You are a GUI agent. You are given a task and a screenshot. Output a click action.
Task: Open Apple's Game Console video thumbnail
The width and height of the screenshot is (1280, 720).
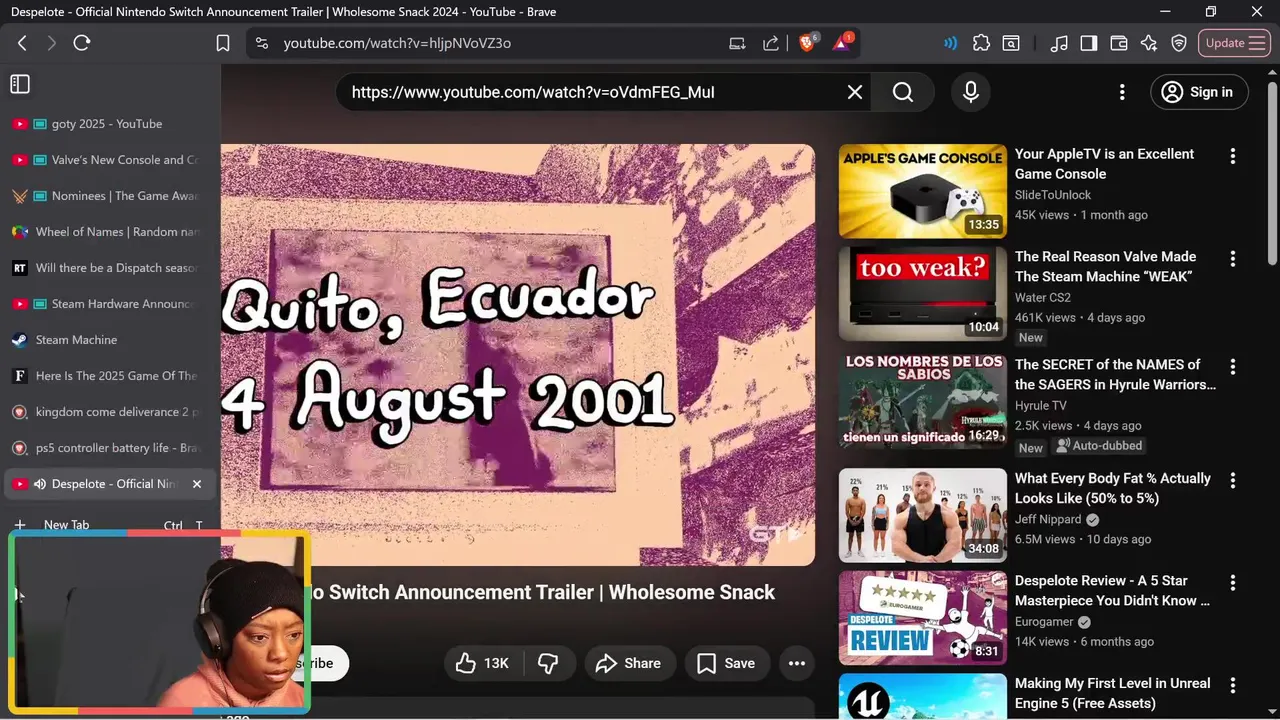click(x=922, y=191)
